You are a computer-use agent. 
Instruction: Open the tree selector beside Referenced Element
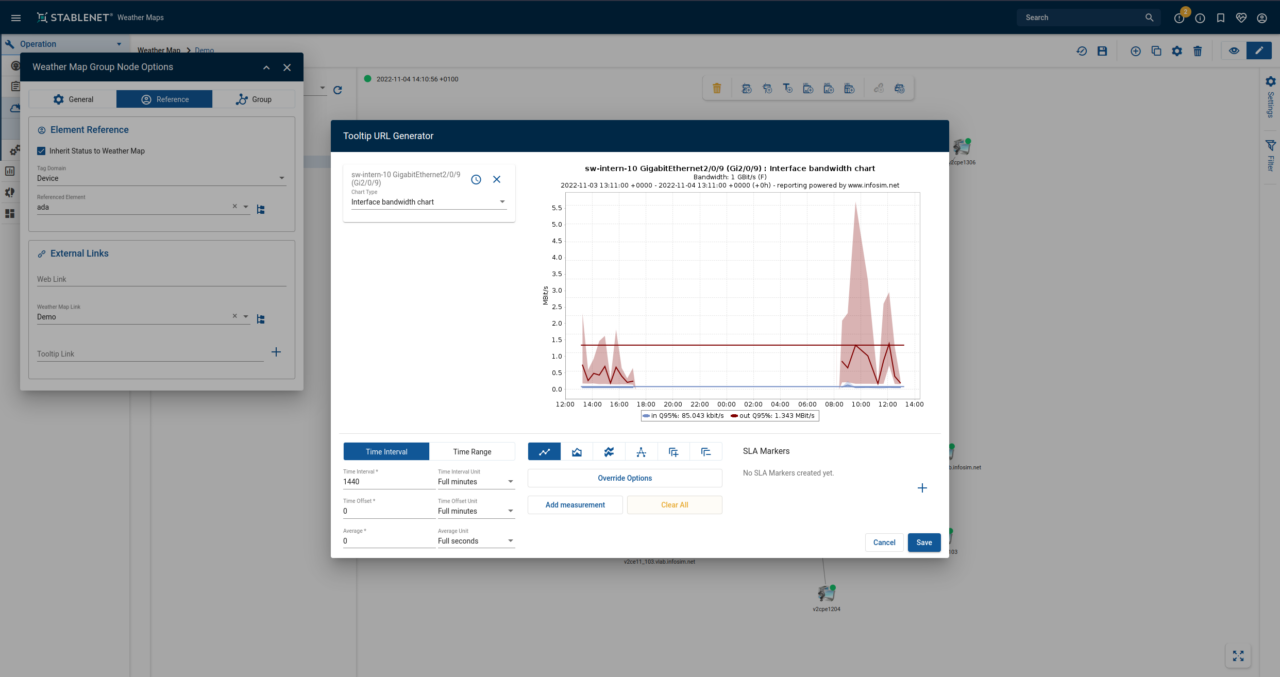click(260, 209)
